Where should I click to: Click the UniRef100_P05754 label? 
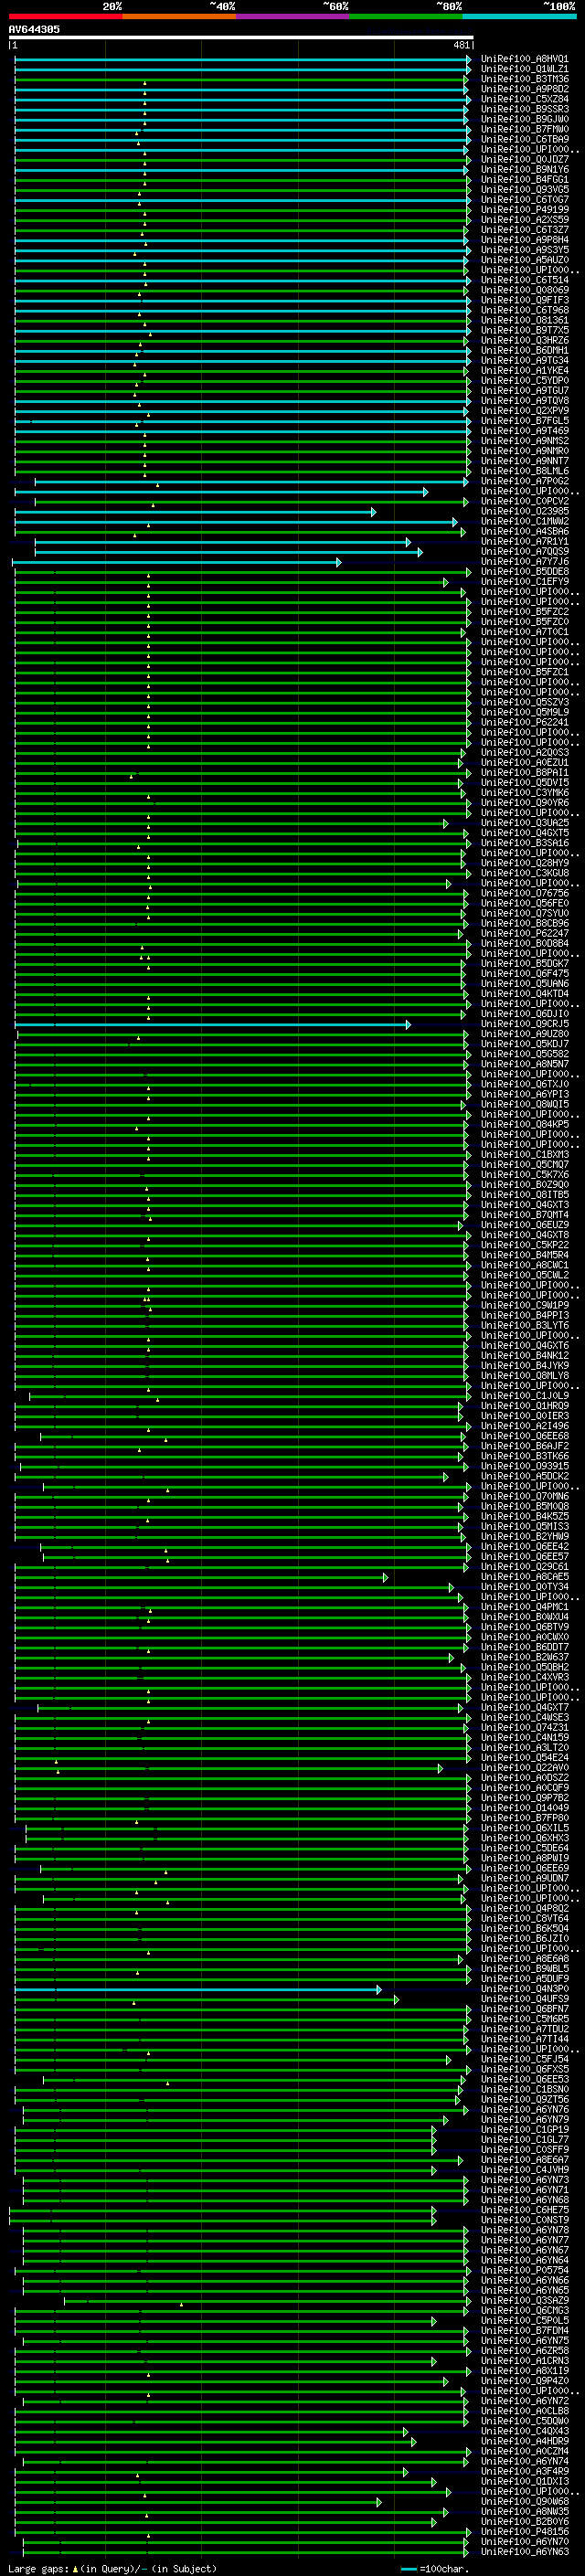pyautogui.click(x=525, y=2270)
